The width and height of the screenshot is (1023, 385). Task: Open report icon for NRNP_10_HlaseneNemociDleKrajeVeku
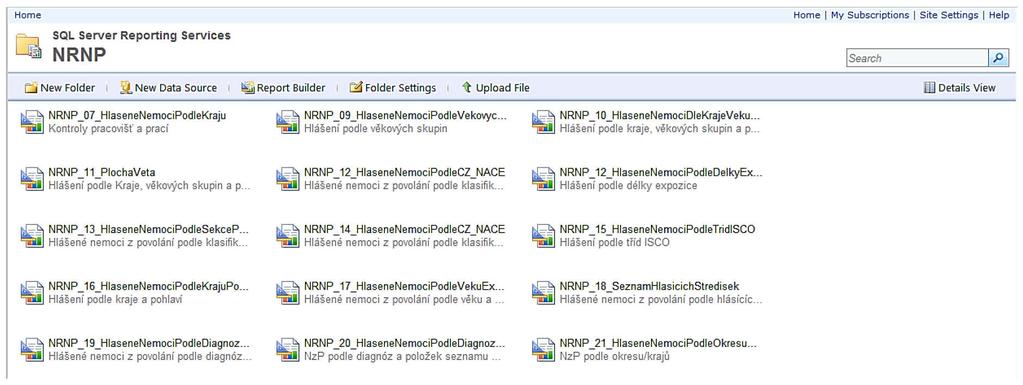coord(543,122)
